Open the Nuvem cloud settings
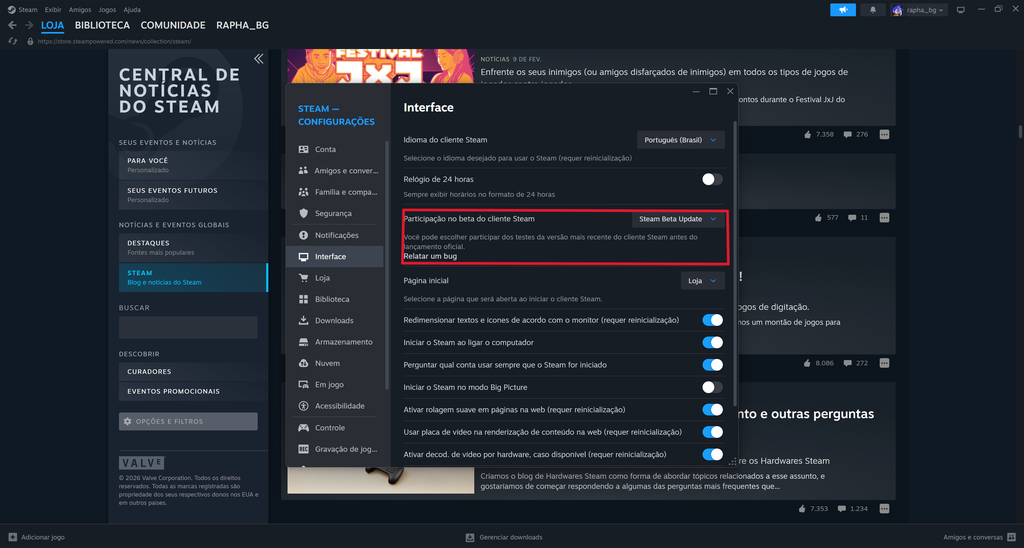Image resolution: width=1024 pixels, height=548 pixels. tap(327, 363)
